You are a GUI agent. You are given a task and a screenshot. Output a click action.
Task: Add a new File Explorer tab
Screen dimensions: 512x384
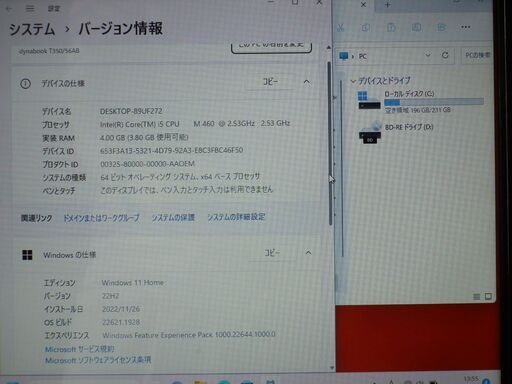point(387,5)
